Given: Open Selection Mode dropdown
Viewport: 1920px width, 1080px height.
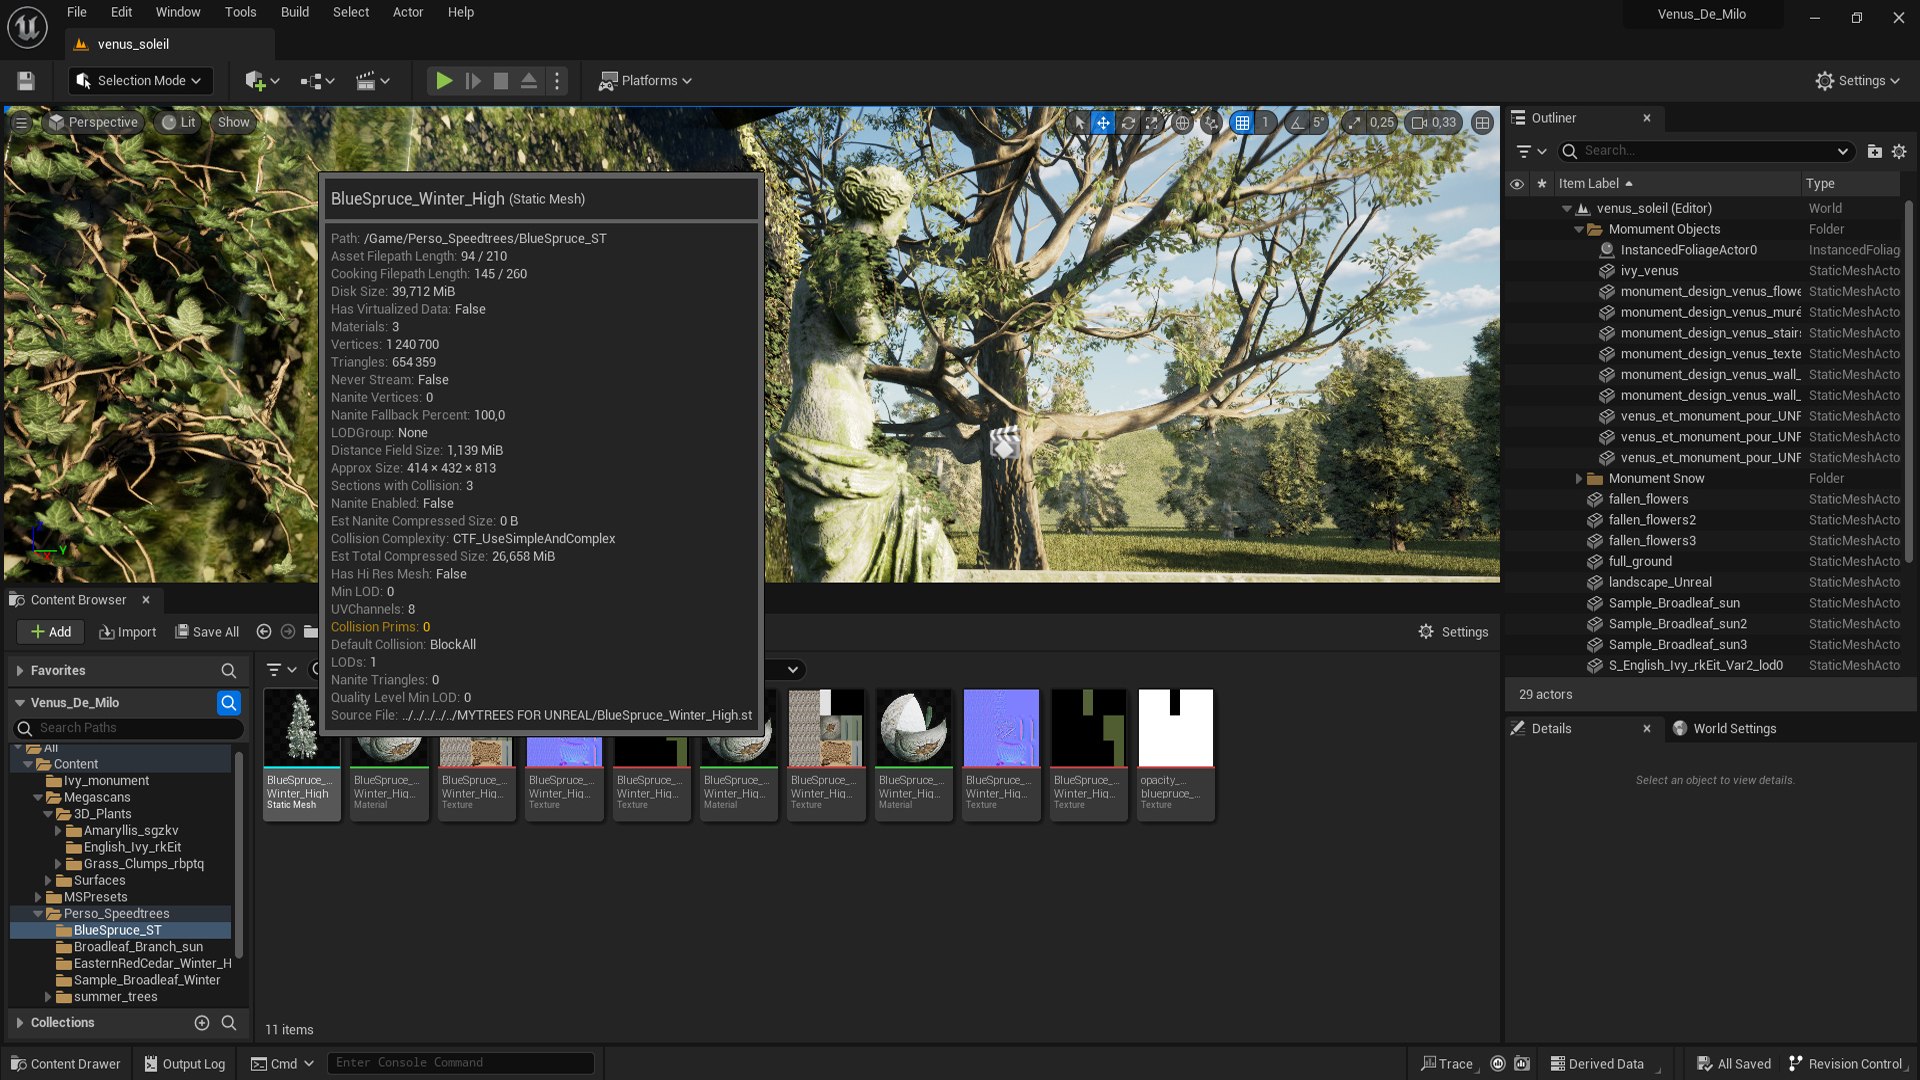Looking at the screenshot, I should [140, 81].
